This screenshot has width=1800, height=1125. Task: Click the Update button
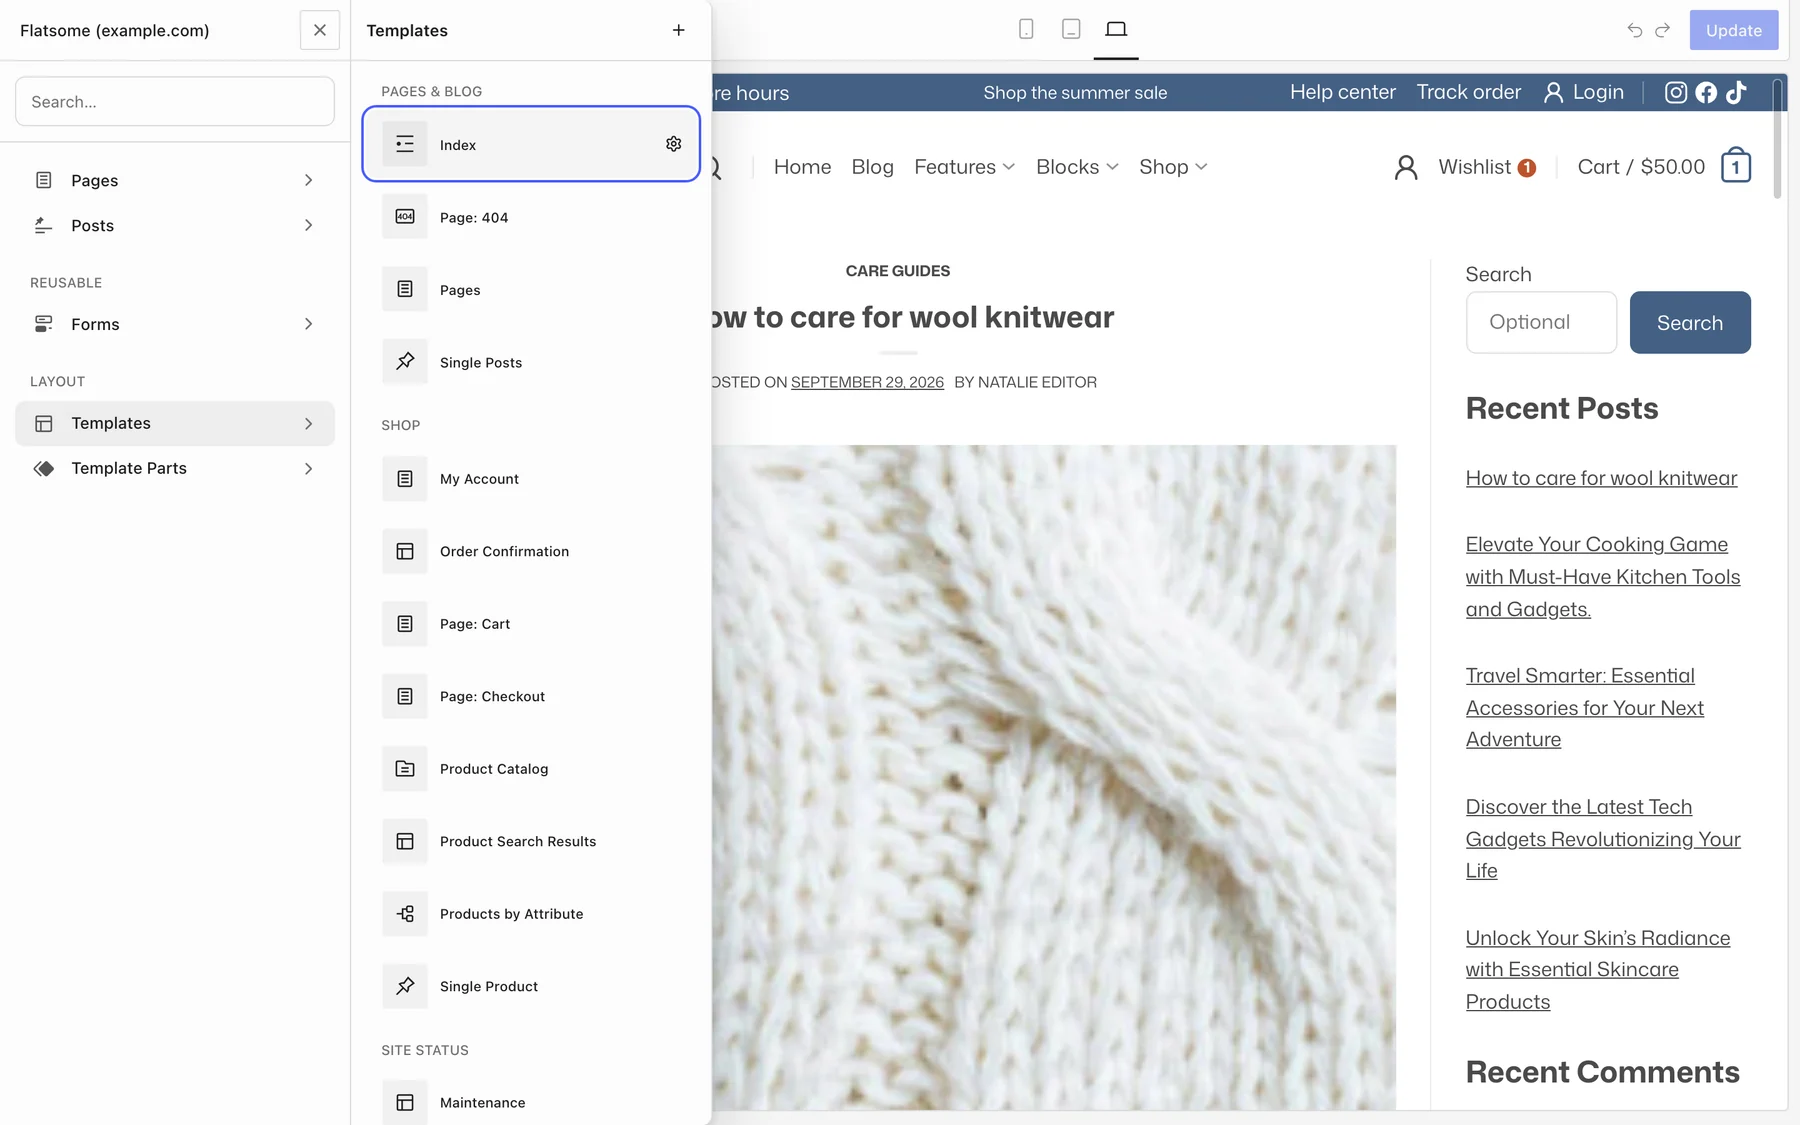point(1733,30)
